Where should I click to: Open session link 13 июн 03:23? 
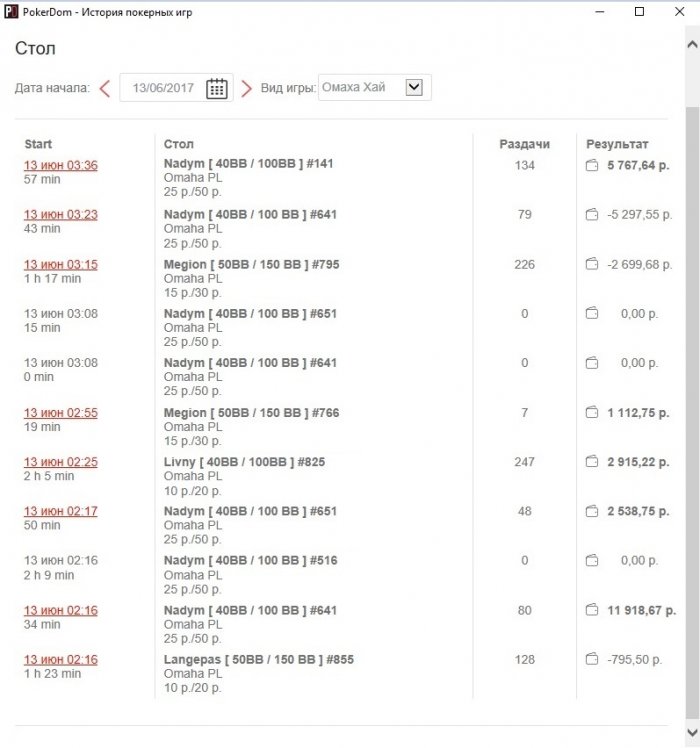point(61,214)
